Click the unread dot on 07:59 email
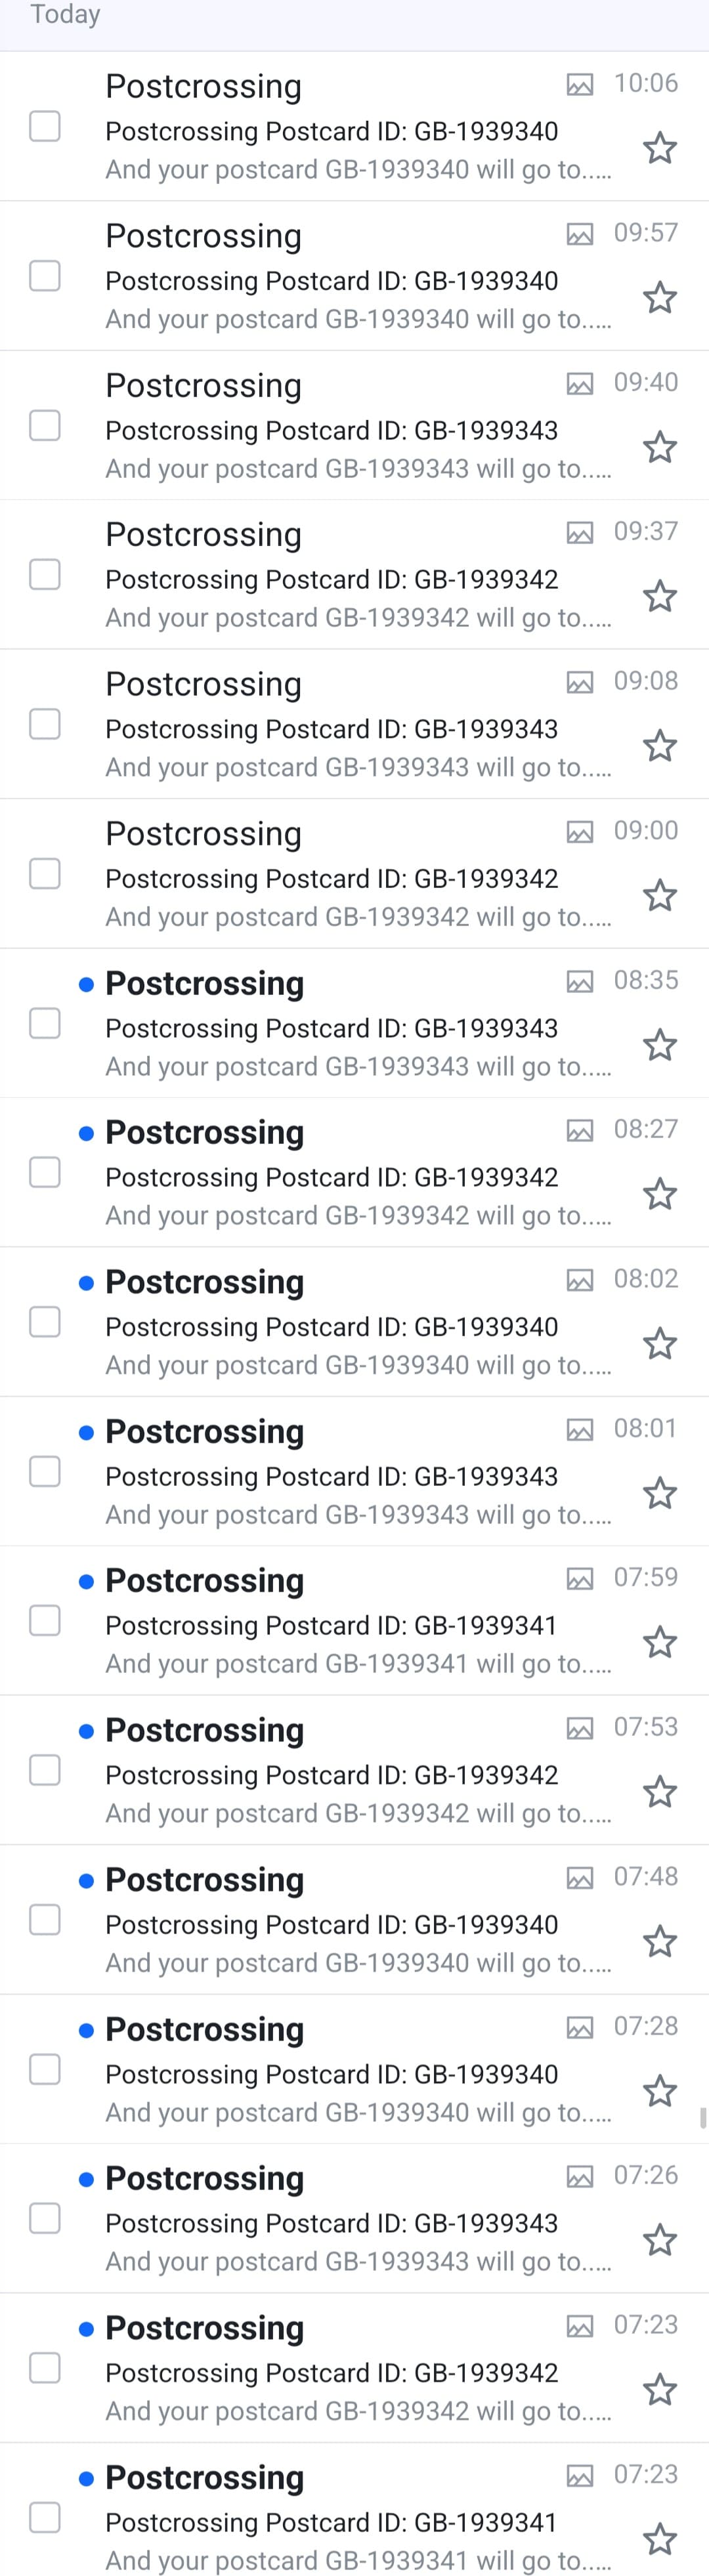 coord(87,1582)
